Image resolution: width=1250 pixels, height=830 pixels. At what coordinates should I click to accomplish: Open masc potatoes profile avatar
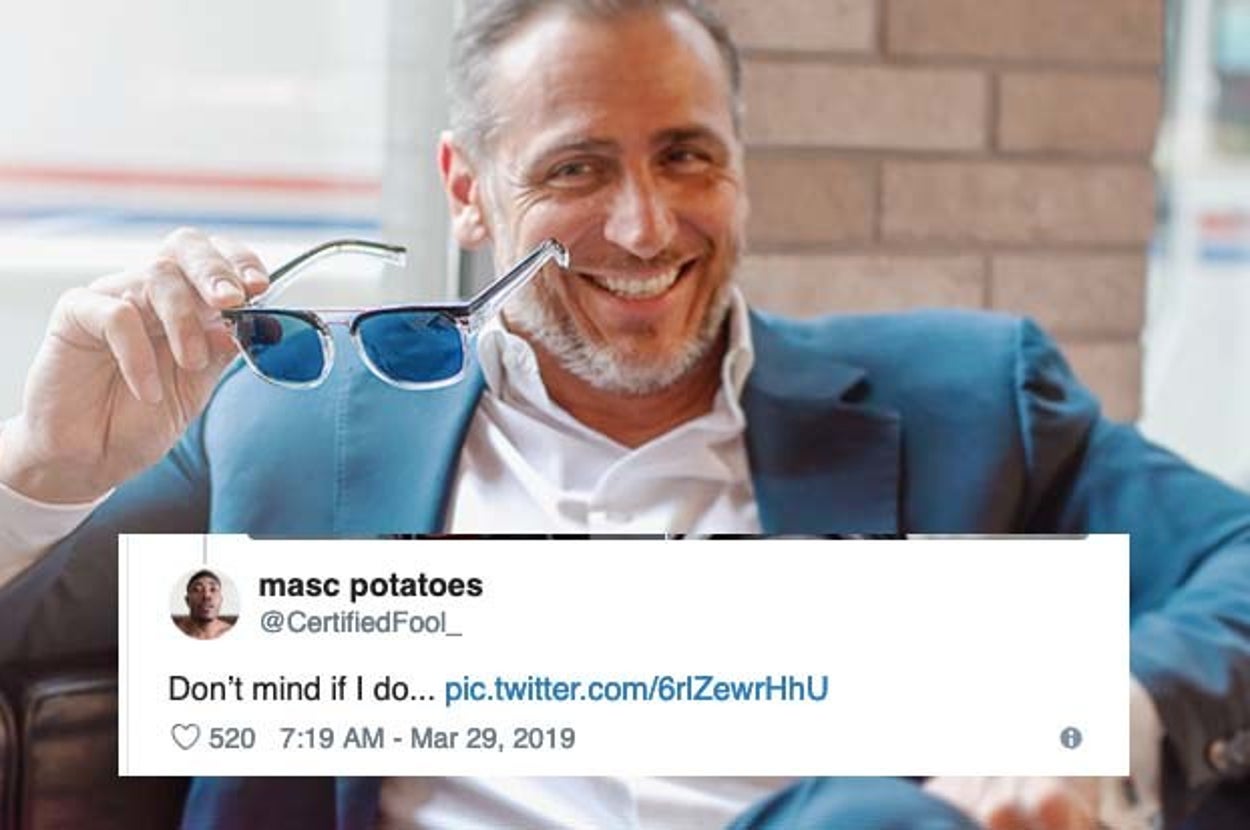tap(205, 603)
